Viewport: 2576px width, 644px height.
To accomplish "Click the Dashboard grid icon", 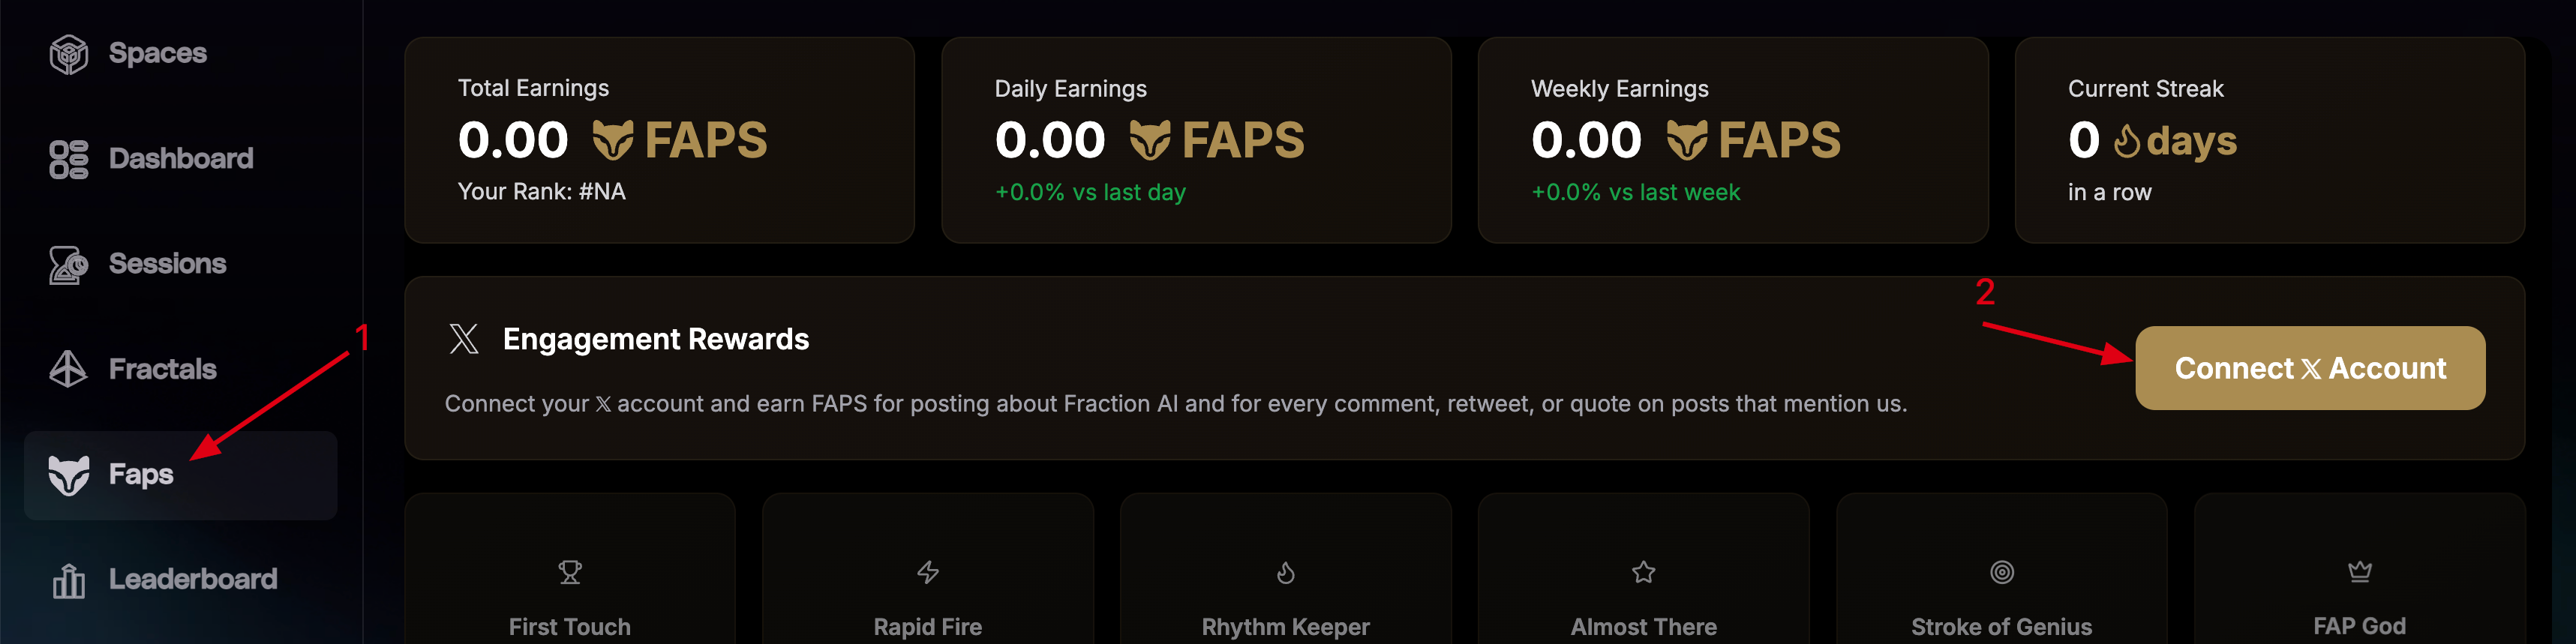I will pos(69,159).
